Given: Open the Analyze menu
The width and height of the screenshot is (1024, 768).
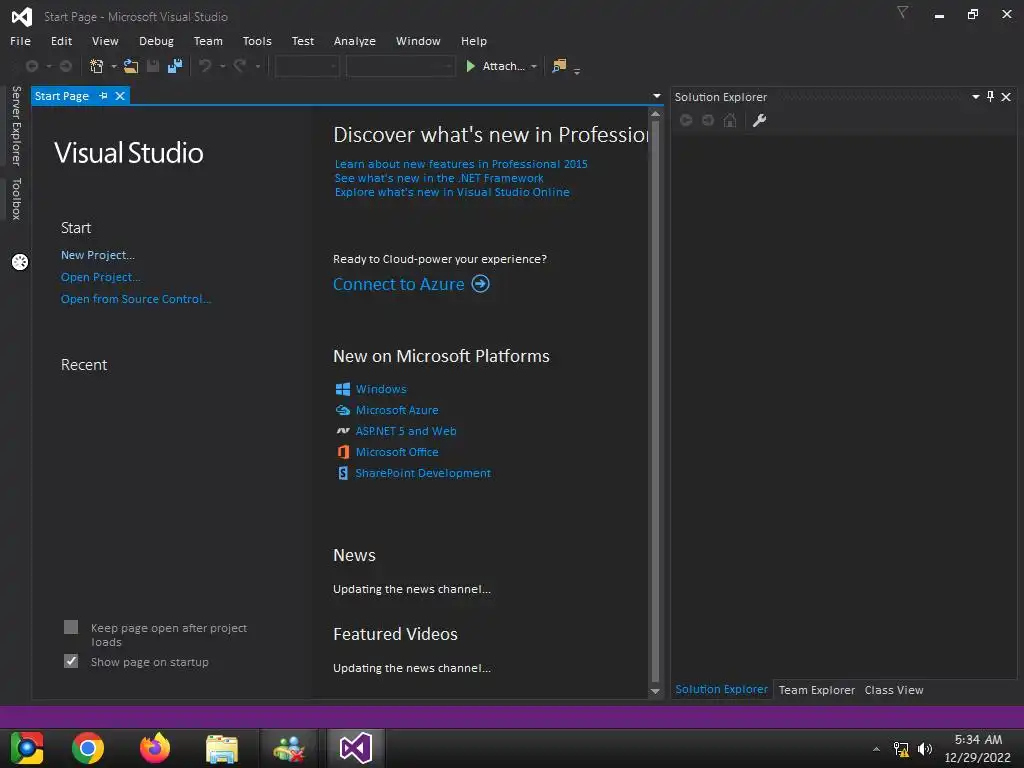Looking at the screenshot, I should pyautogui.click(x=355, y=41).
